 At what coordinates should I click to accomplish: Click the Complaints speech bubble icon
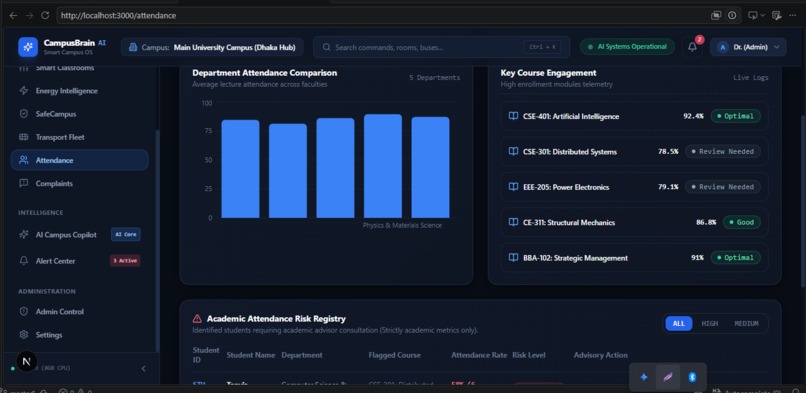click(24, 183)
